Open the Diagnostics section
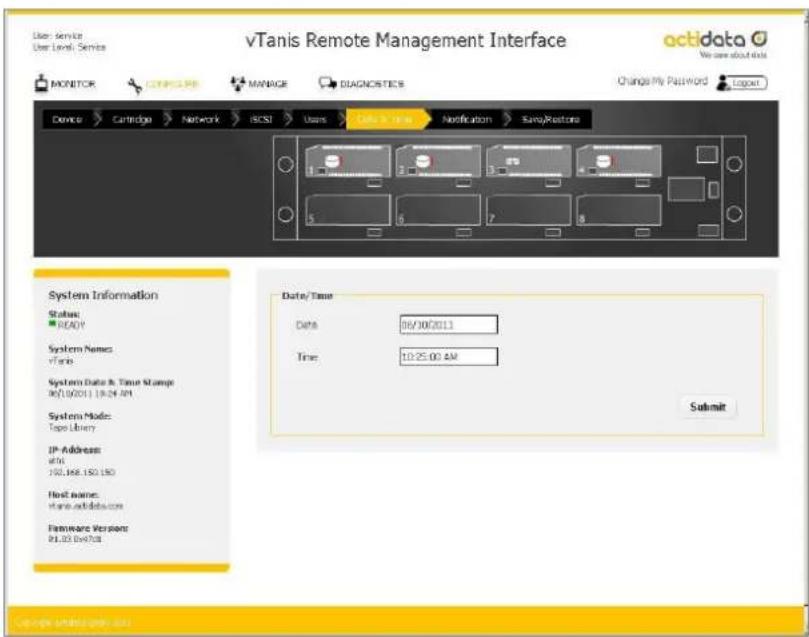Viewport: 809px width, 637px height. tap(361, 84)
